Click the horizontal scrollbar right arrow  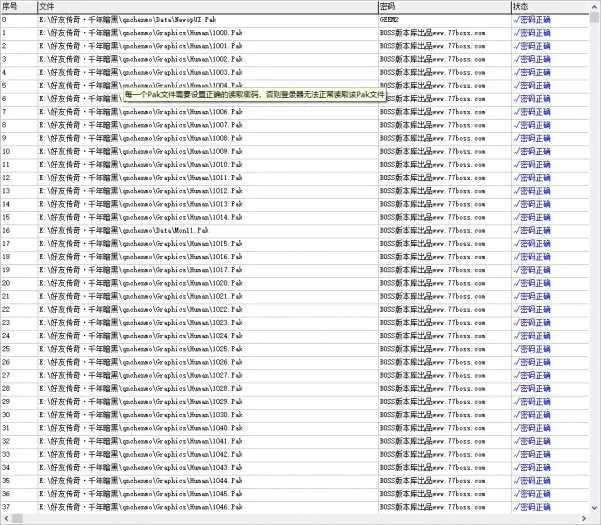click(584, 518)
